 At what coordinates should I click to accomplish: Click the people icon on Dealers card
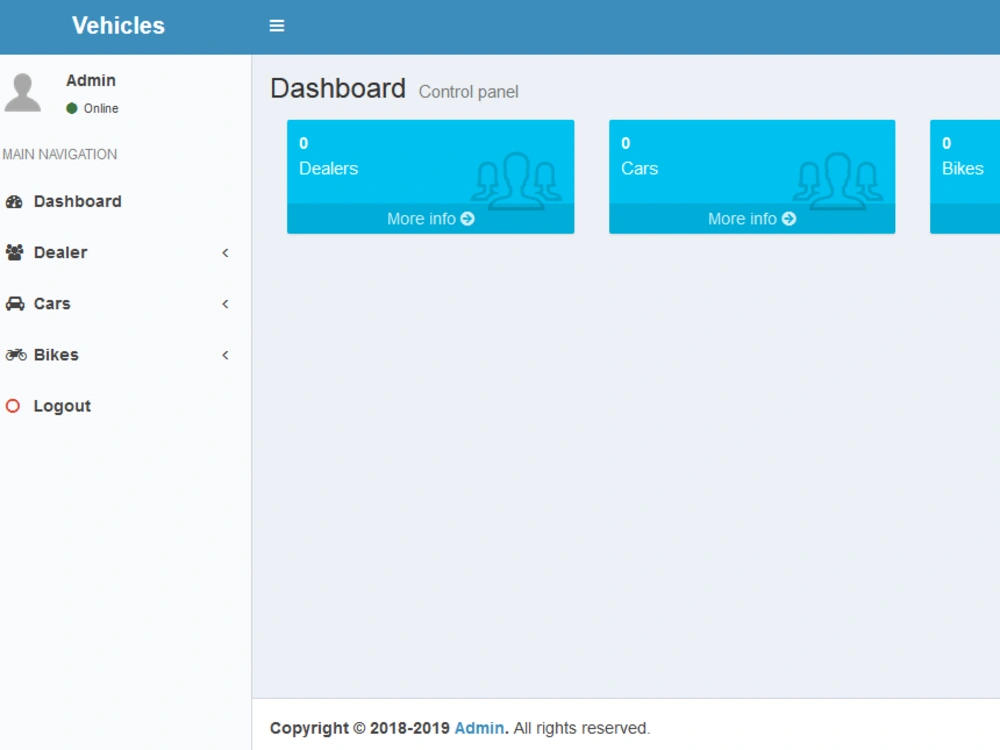[x=517, y=181]
